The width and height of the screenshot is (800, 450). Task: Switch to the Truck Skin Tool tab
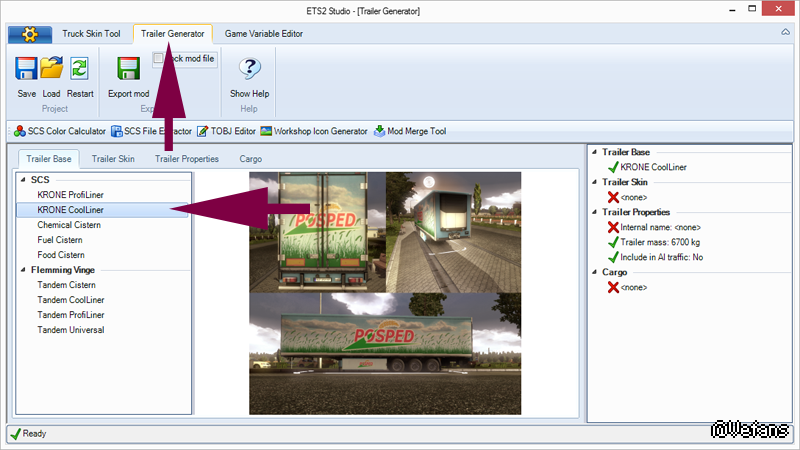(93, 34)
